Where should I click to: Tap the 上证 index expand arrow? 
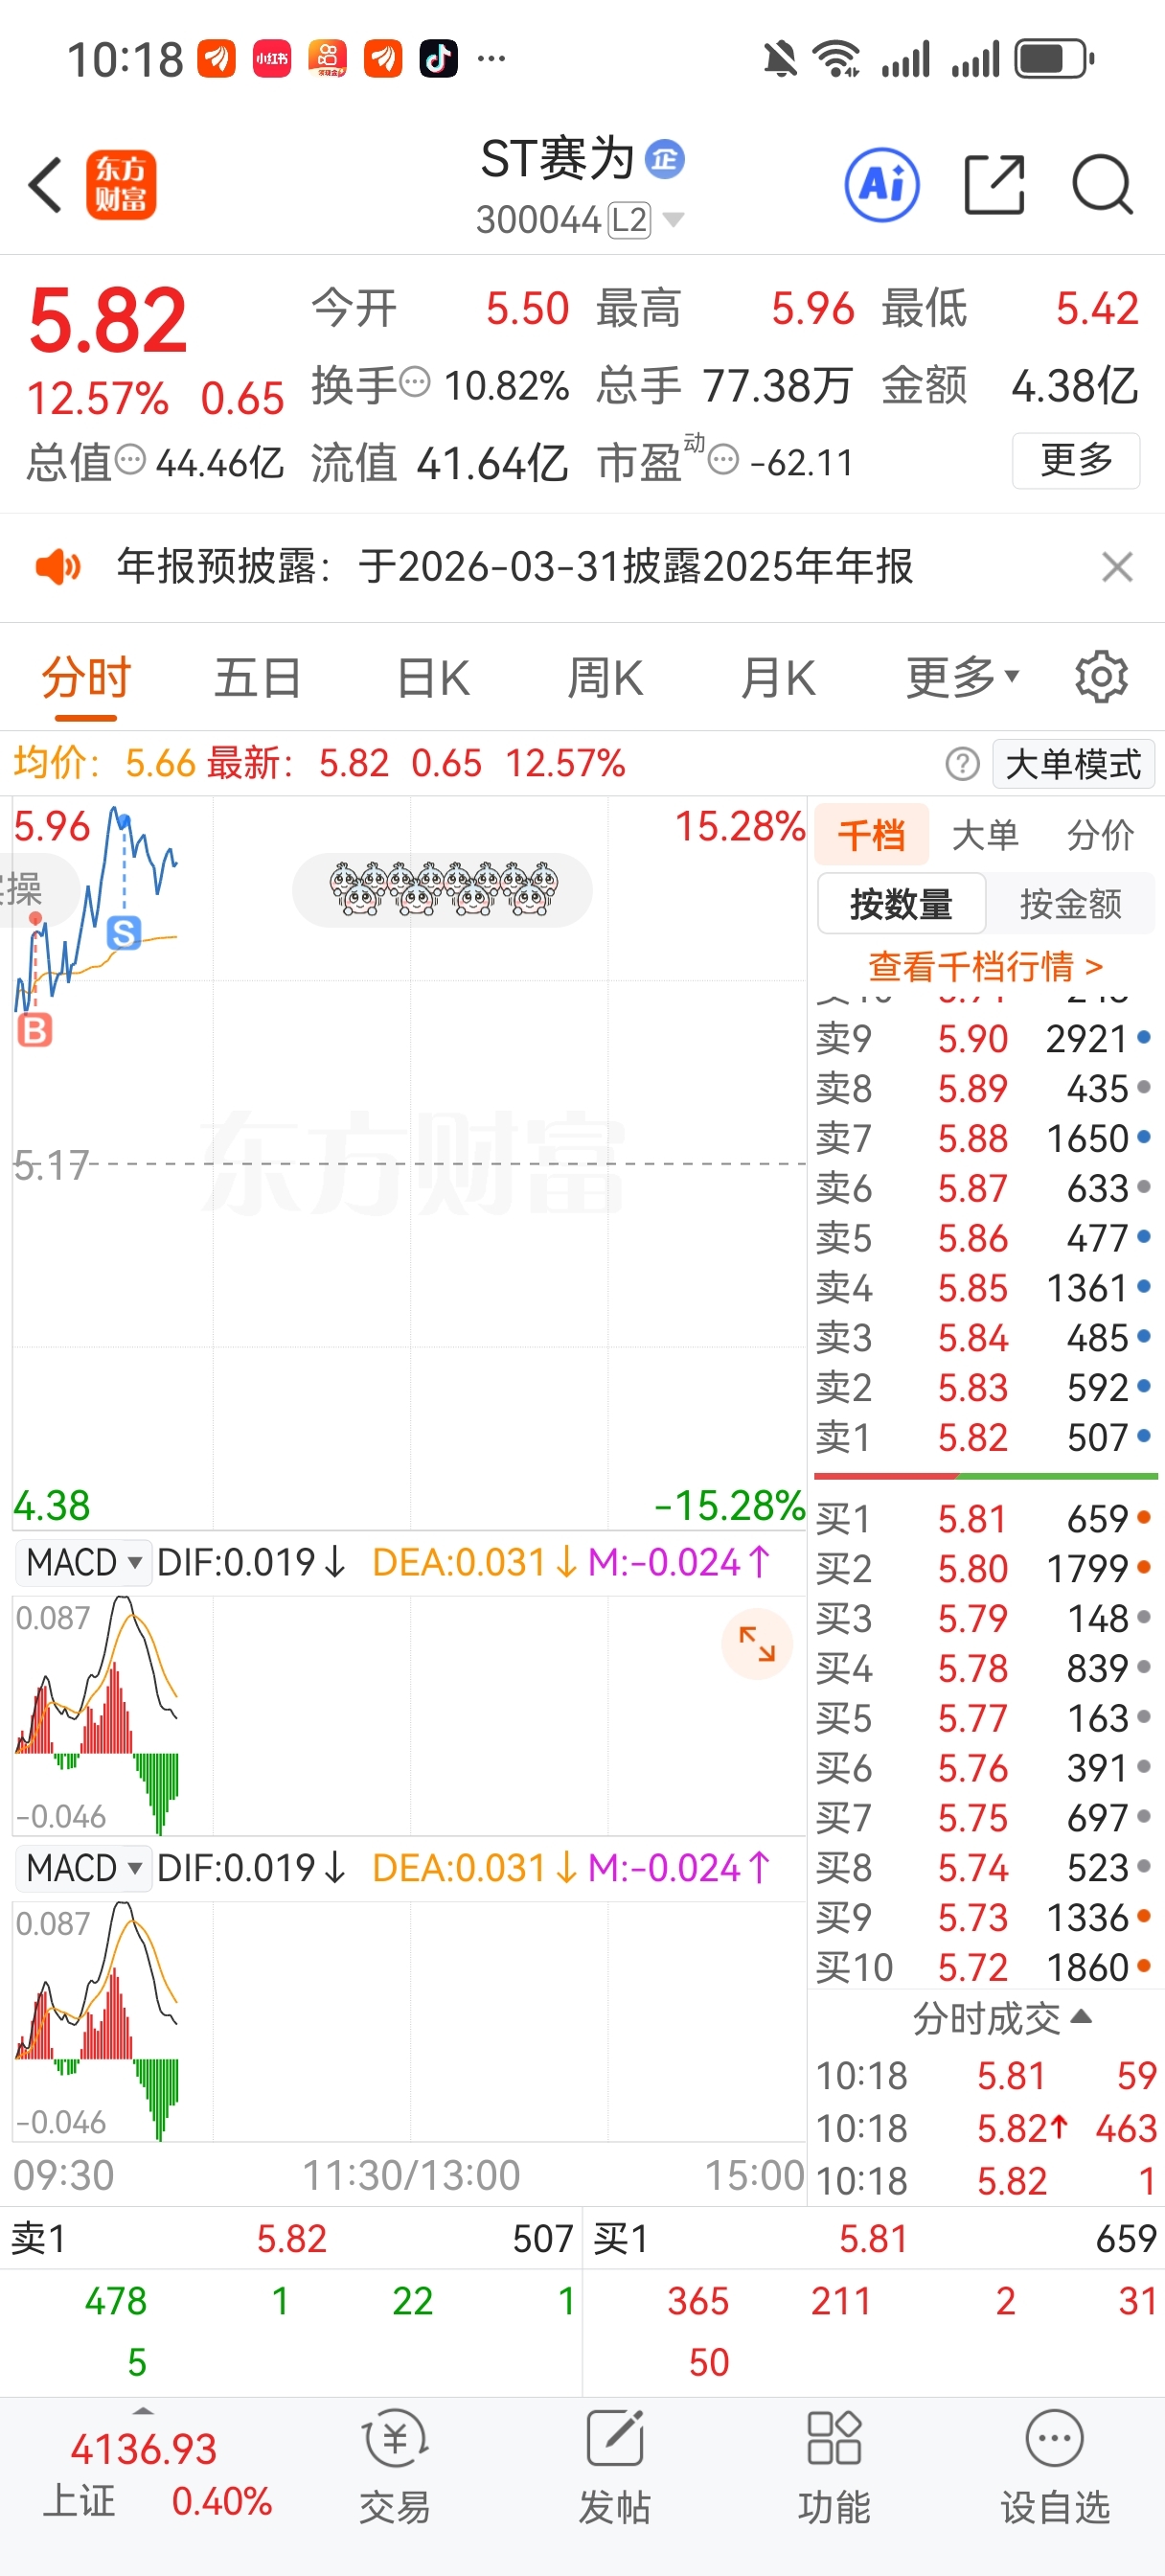[x=143, y=2413]
